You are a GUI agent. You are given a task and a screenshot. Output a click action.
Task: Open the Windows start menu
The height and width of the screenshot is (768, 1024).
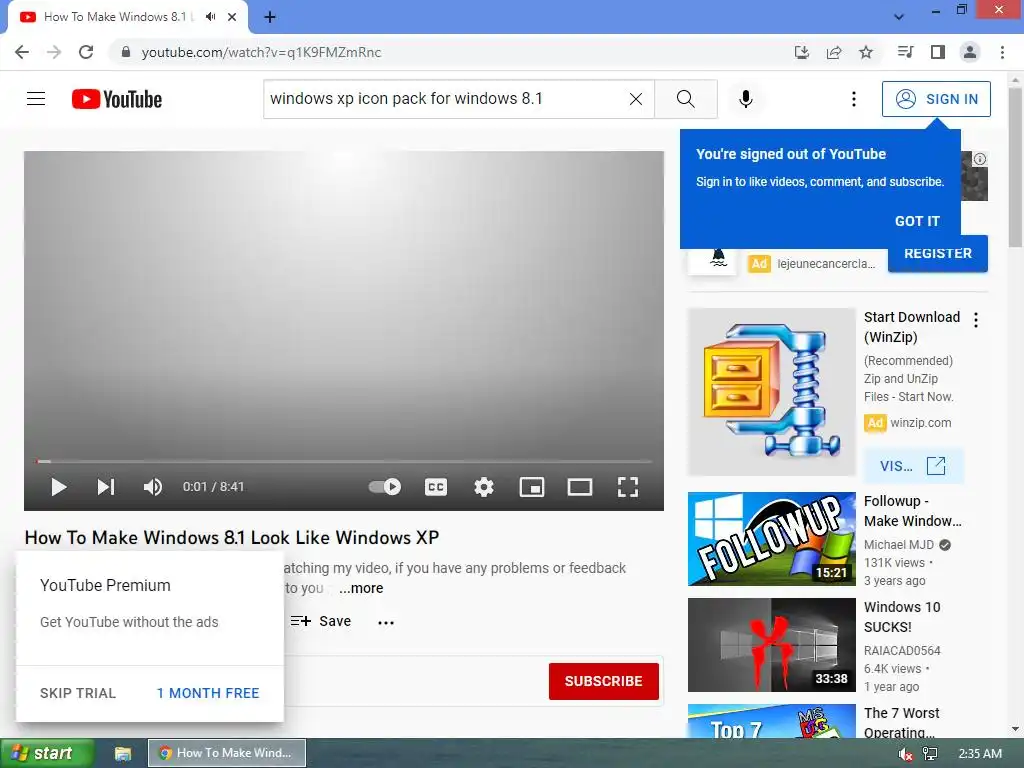coord(47,753)
